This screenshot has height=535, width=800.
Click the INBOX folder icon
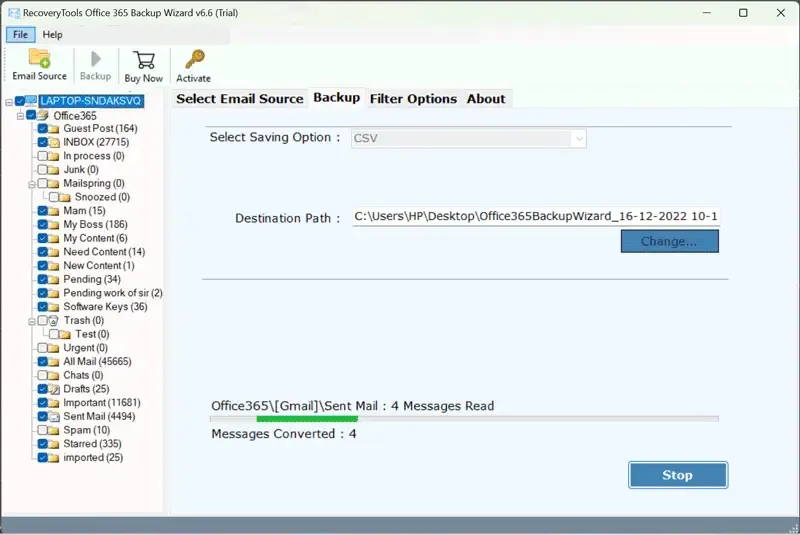[54, 142]
